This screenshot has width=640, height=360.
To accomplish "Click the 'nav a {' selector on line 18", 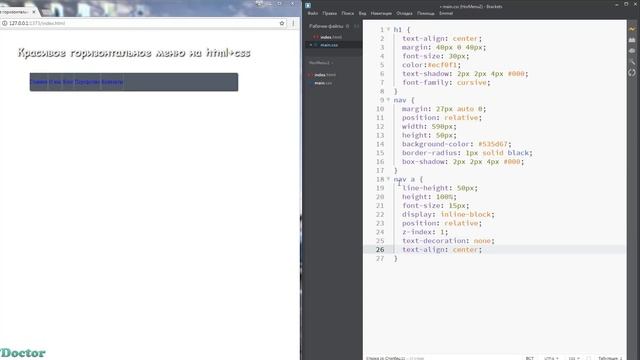I will [408, 179].
